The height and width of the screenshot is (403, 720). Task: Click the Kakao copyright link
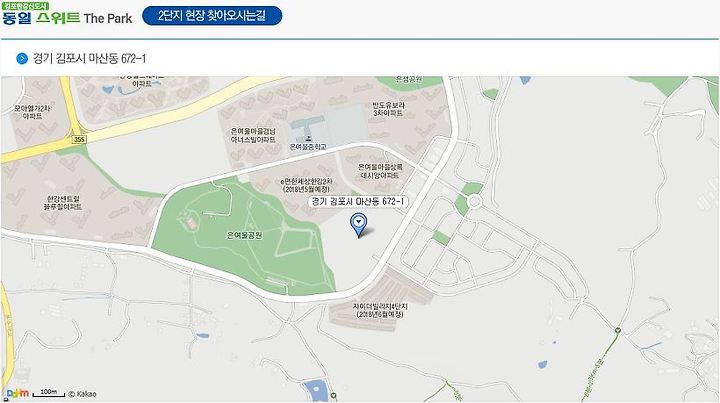click(x=82, y=394)
